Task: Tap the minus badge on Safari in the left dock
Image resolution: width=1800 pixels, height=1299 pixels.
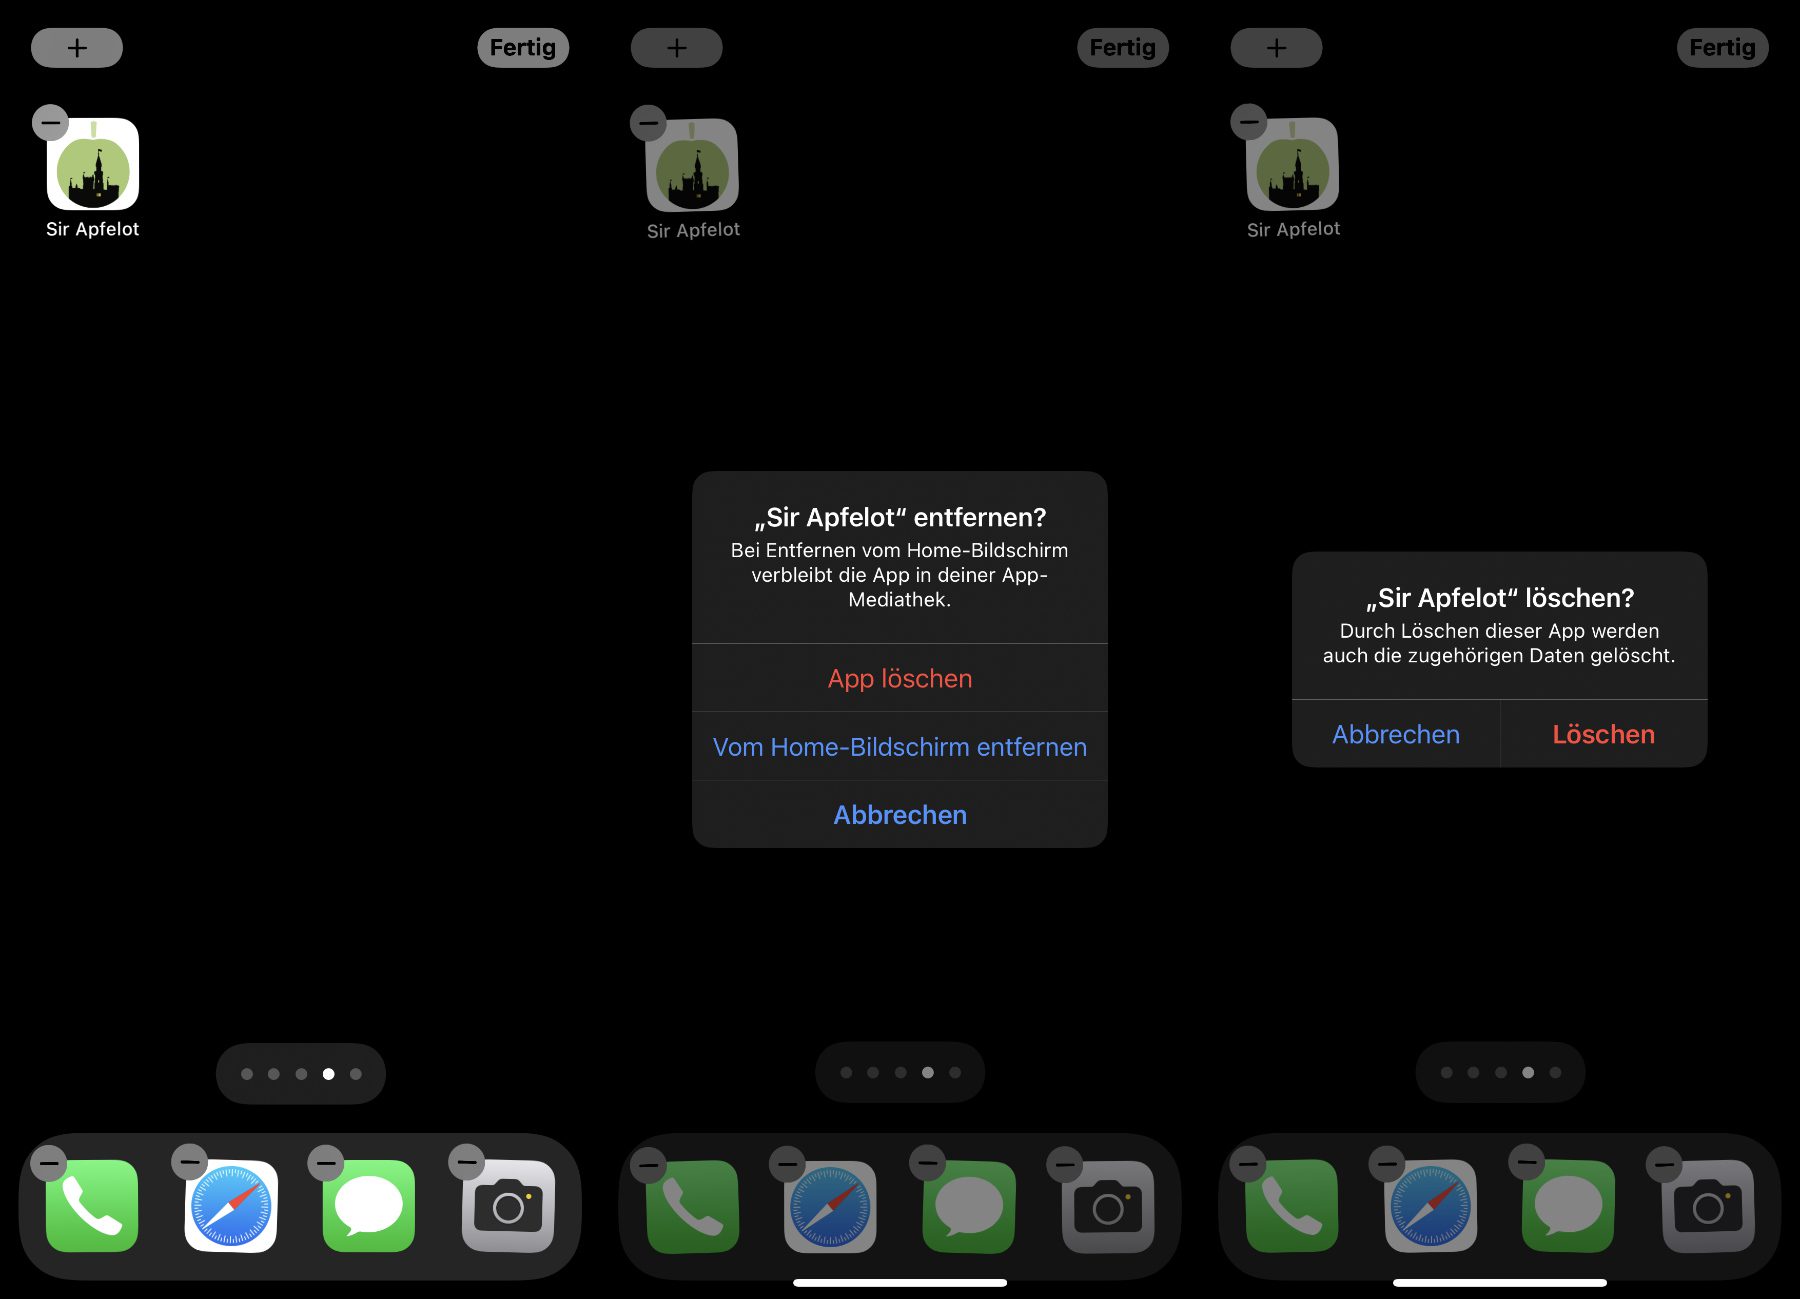Action: point(189,1163)
